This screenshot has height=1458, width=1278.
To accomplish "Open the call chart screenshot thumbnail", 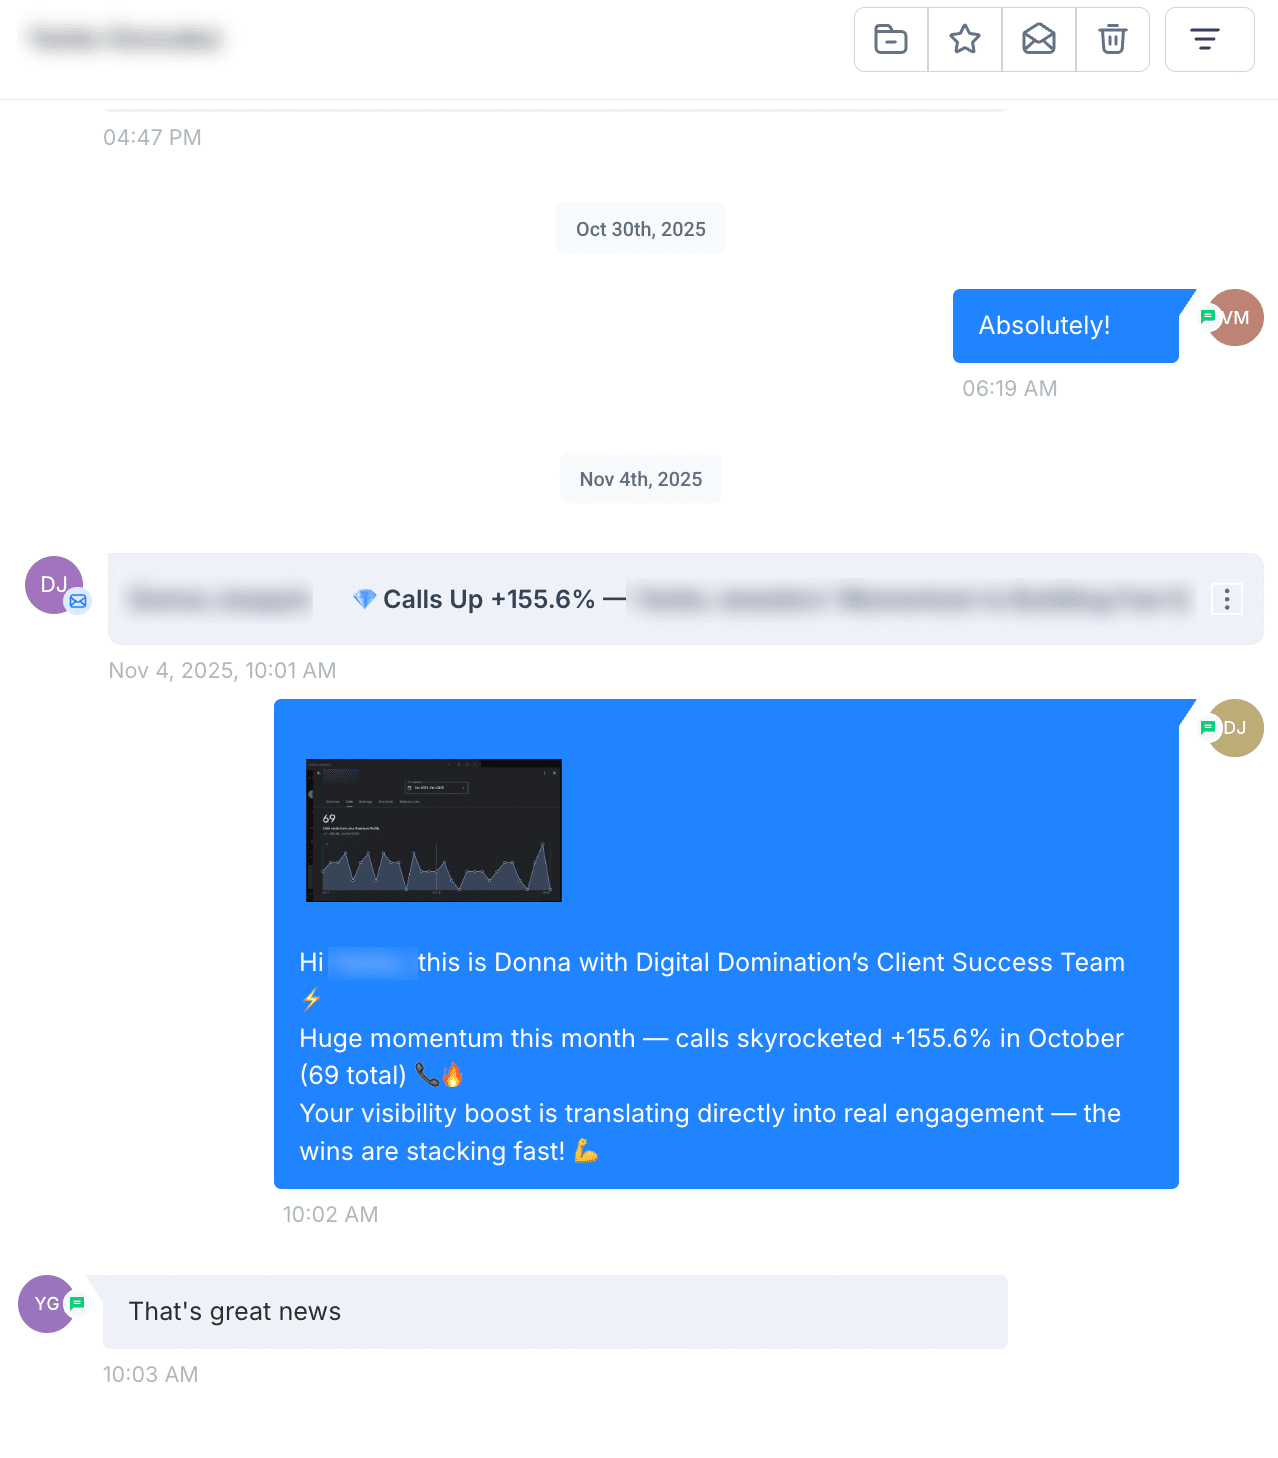I will pos(434,830).
